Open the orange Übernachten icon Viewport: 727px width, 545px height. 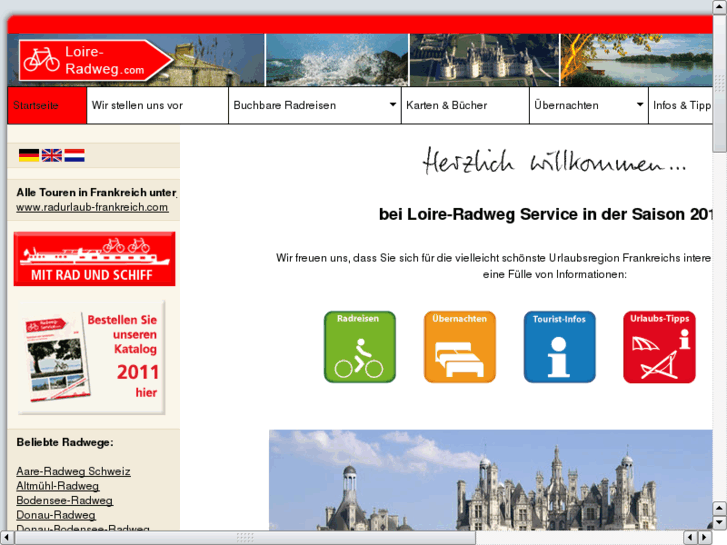tap(459, 347)
